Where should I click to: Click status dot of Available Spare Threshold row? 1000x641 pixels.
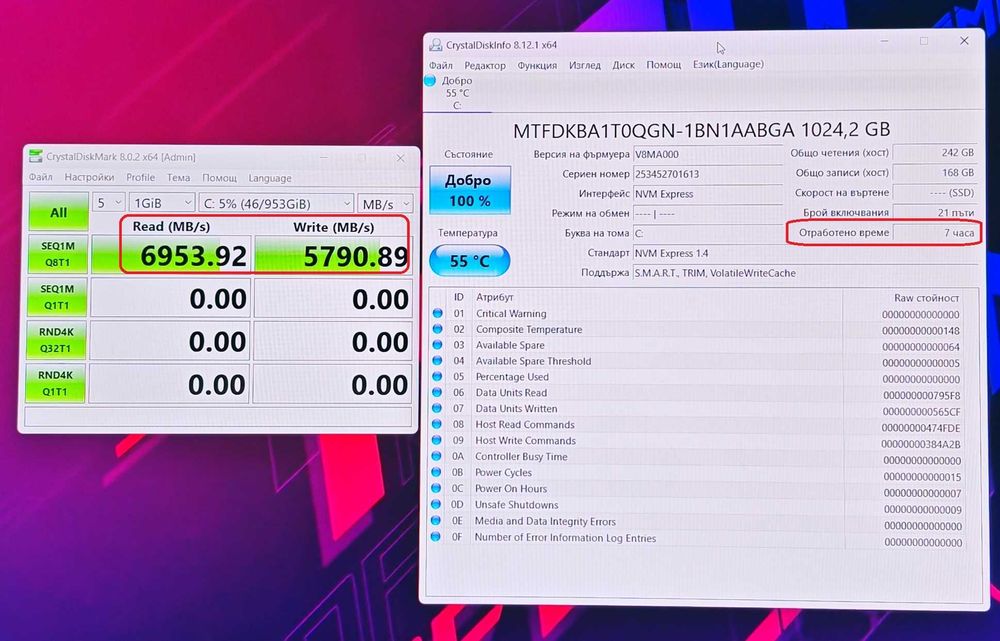pyautogui.click(x=438, y=361)
